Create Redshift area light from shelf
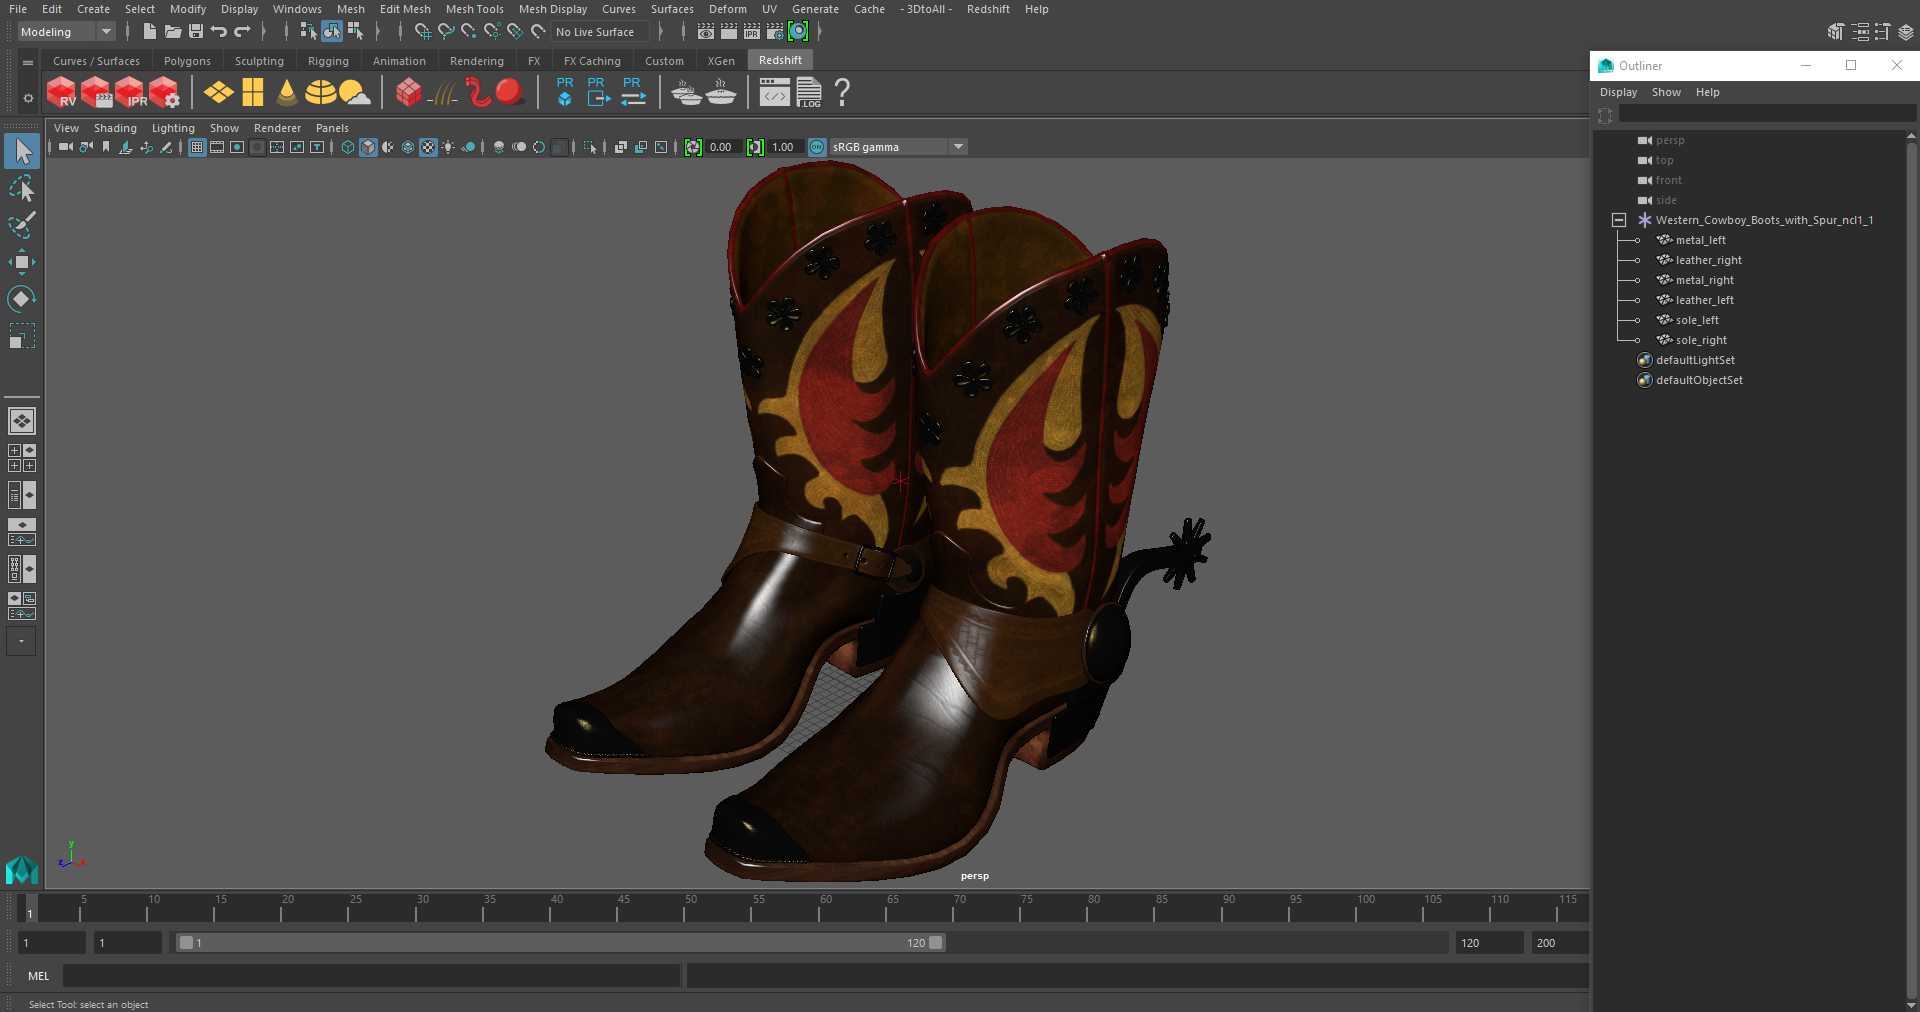Image resolution: width=1920 pixels, height=1012 pixels. [218, 93]
